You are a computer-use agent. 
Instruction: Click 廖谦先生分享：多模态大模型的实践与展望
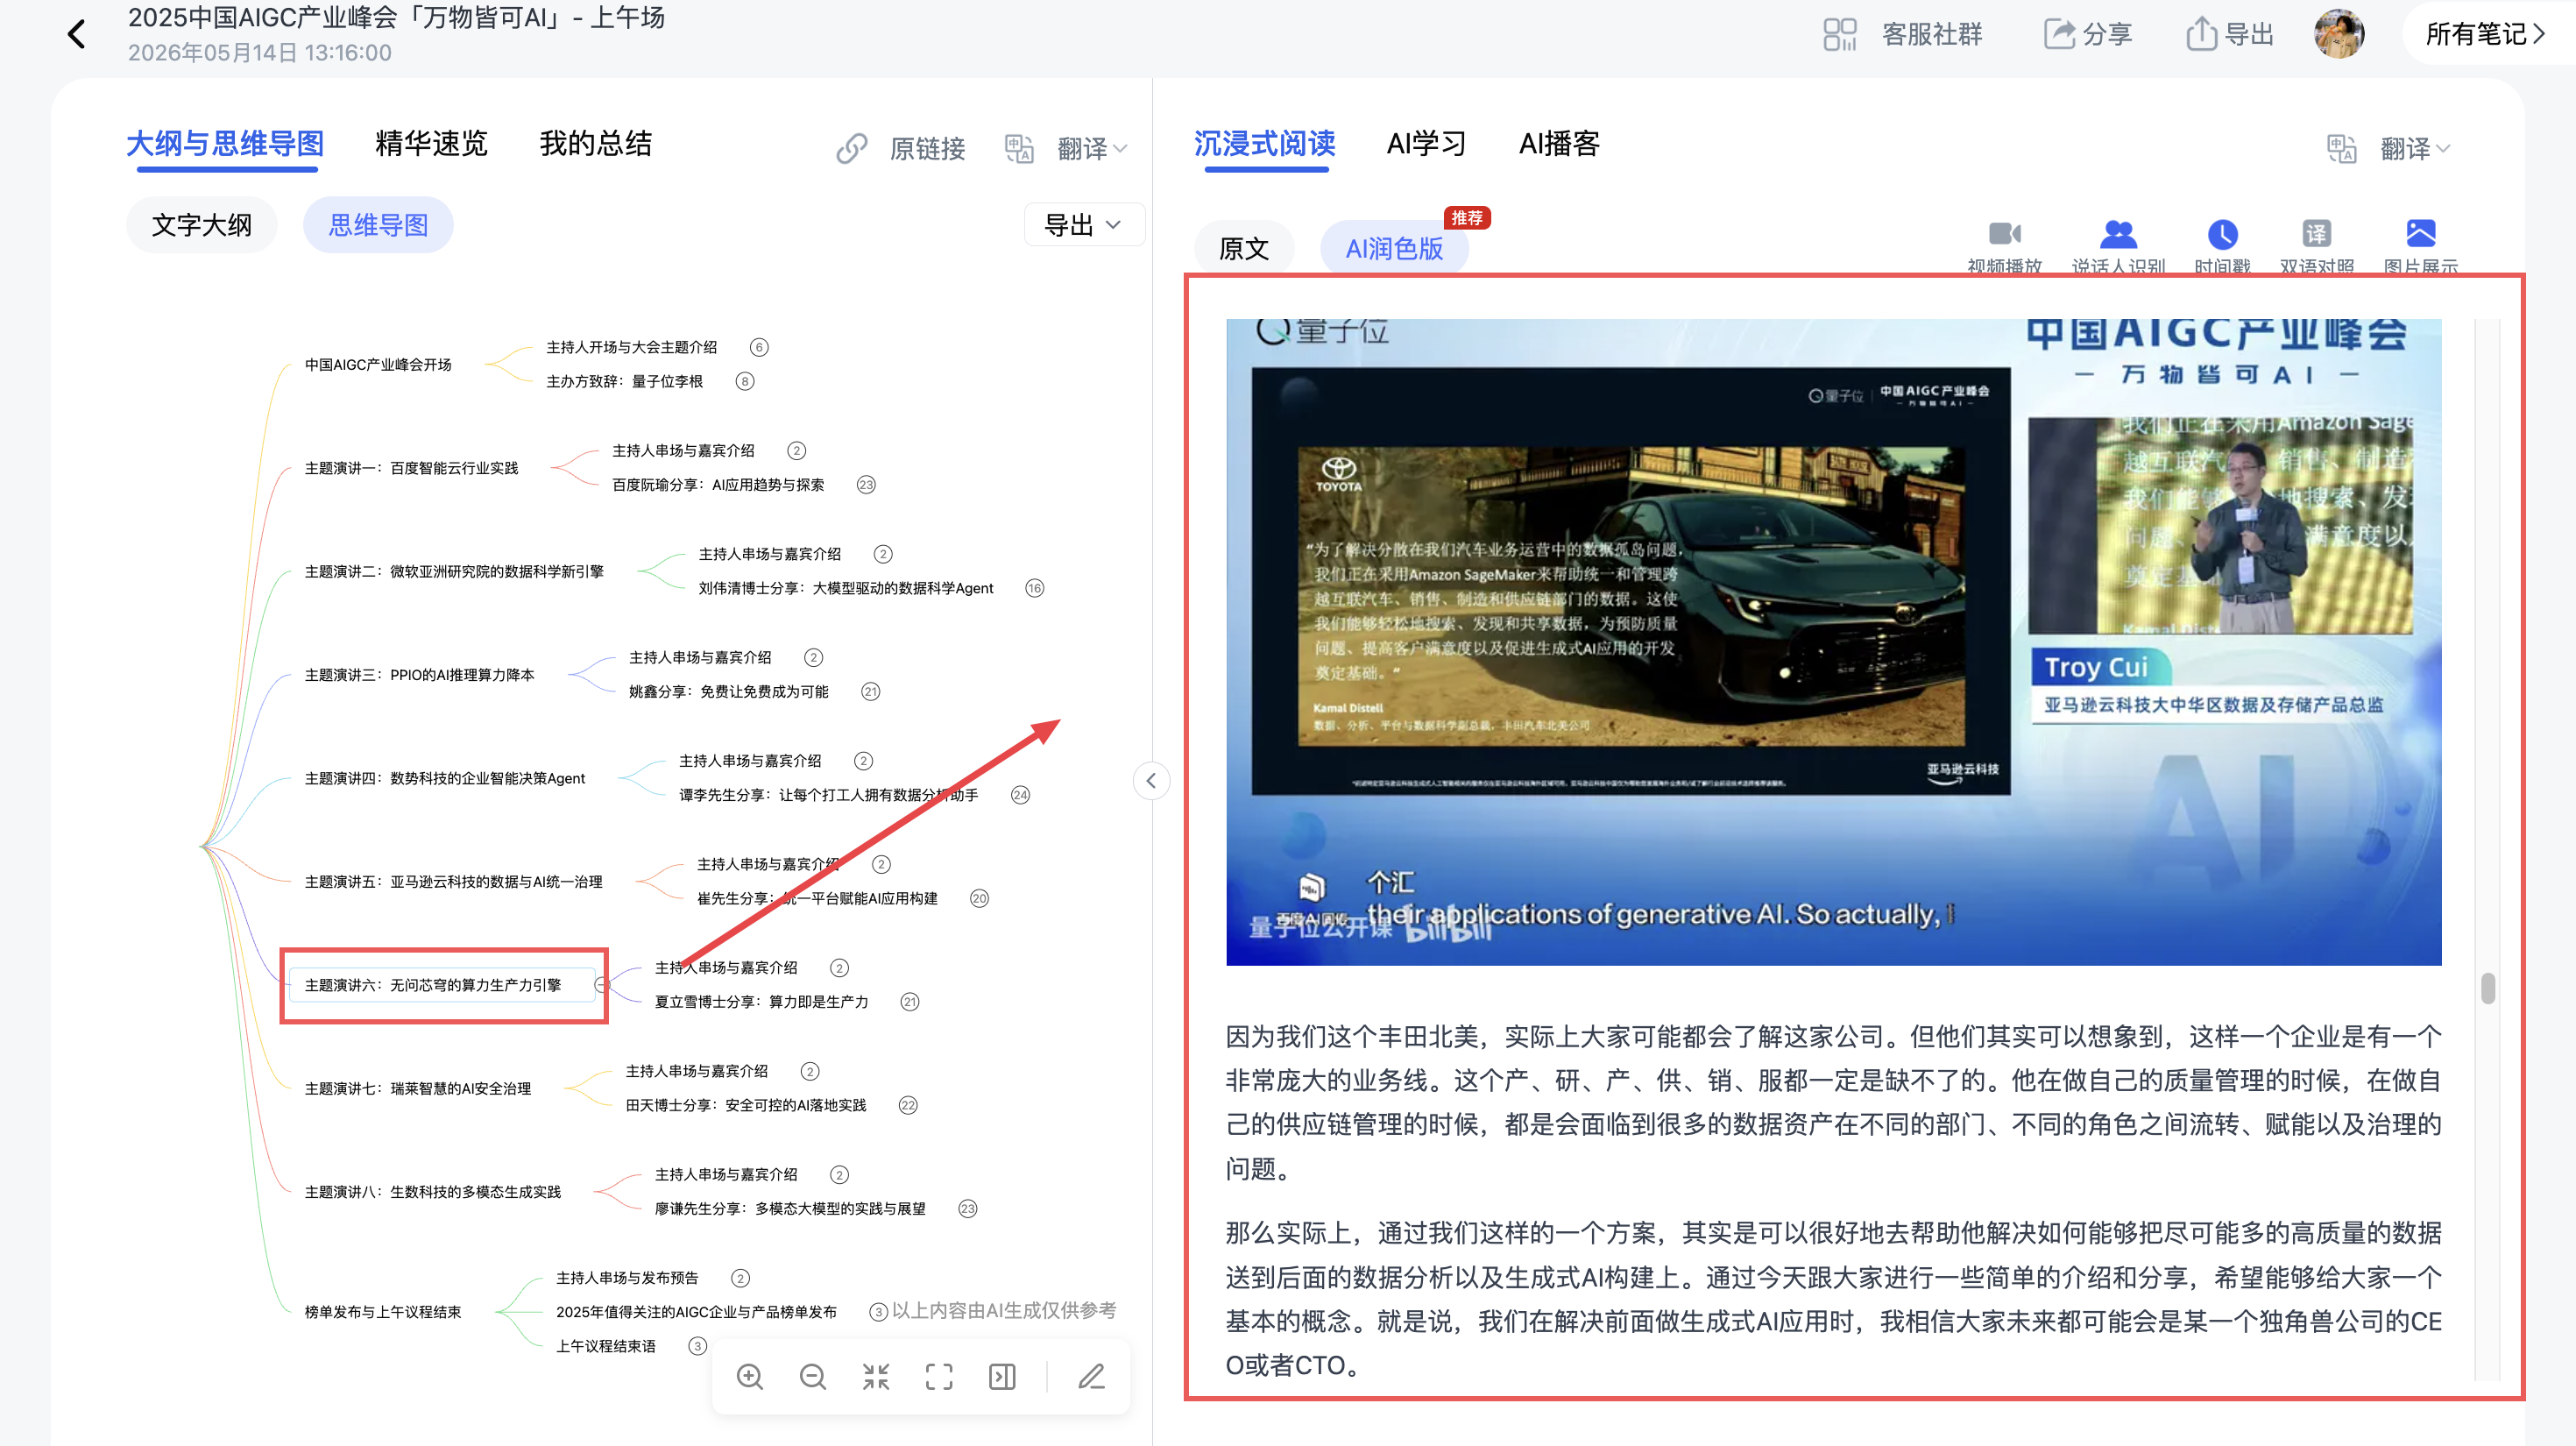click(x=790, y=1209)
